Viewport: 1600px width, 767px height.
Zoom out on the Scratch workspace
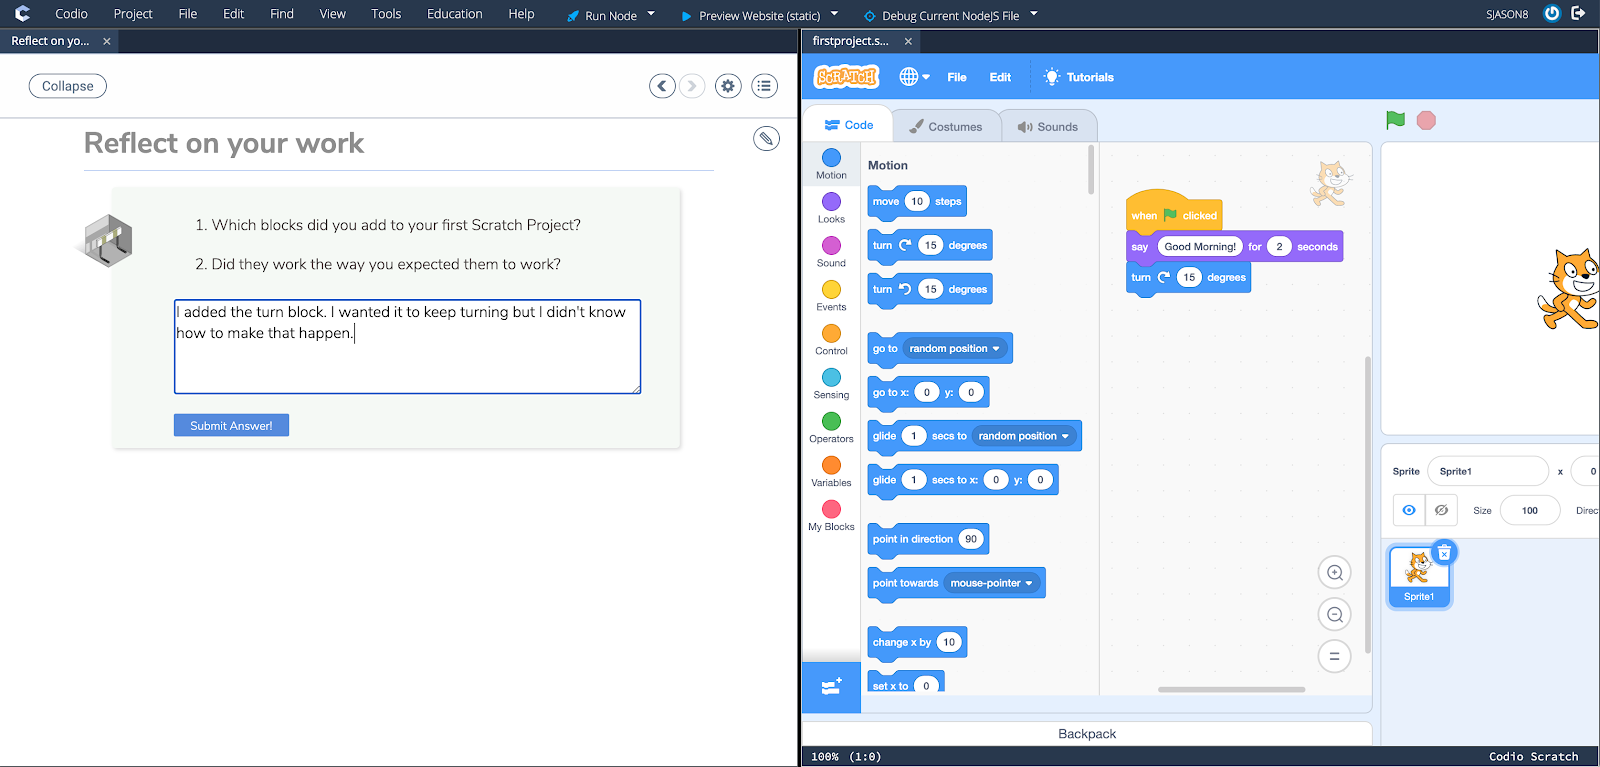click(x=1334, y=615)
